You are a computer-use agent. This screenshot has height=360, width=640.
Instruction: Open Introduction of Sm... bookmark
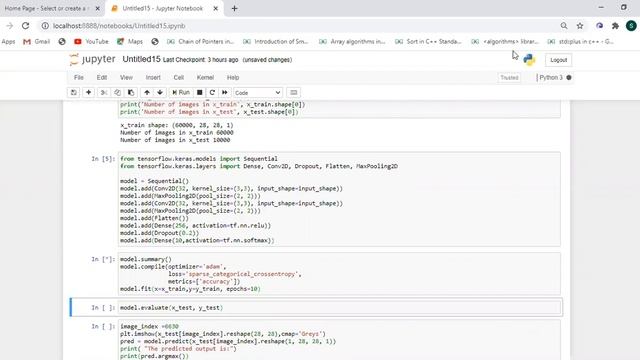[x=276, y=42]
